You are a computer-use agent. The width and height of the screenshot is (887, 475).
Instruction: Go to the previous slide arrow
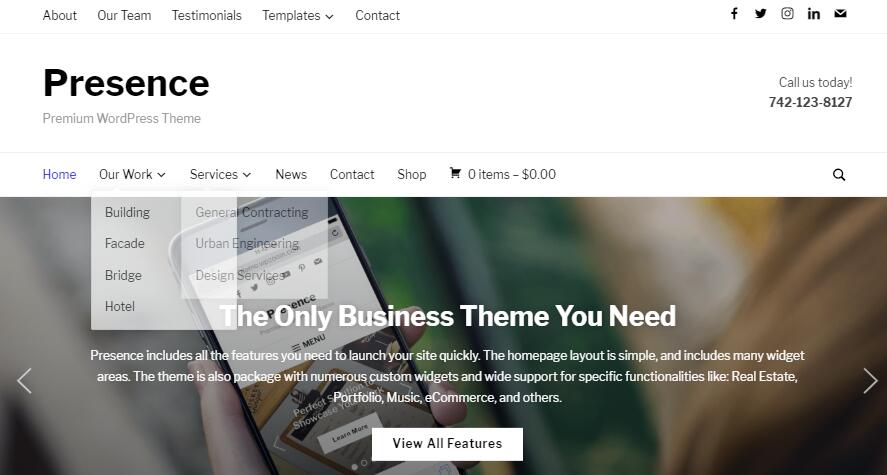24,381
